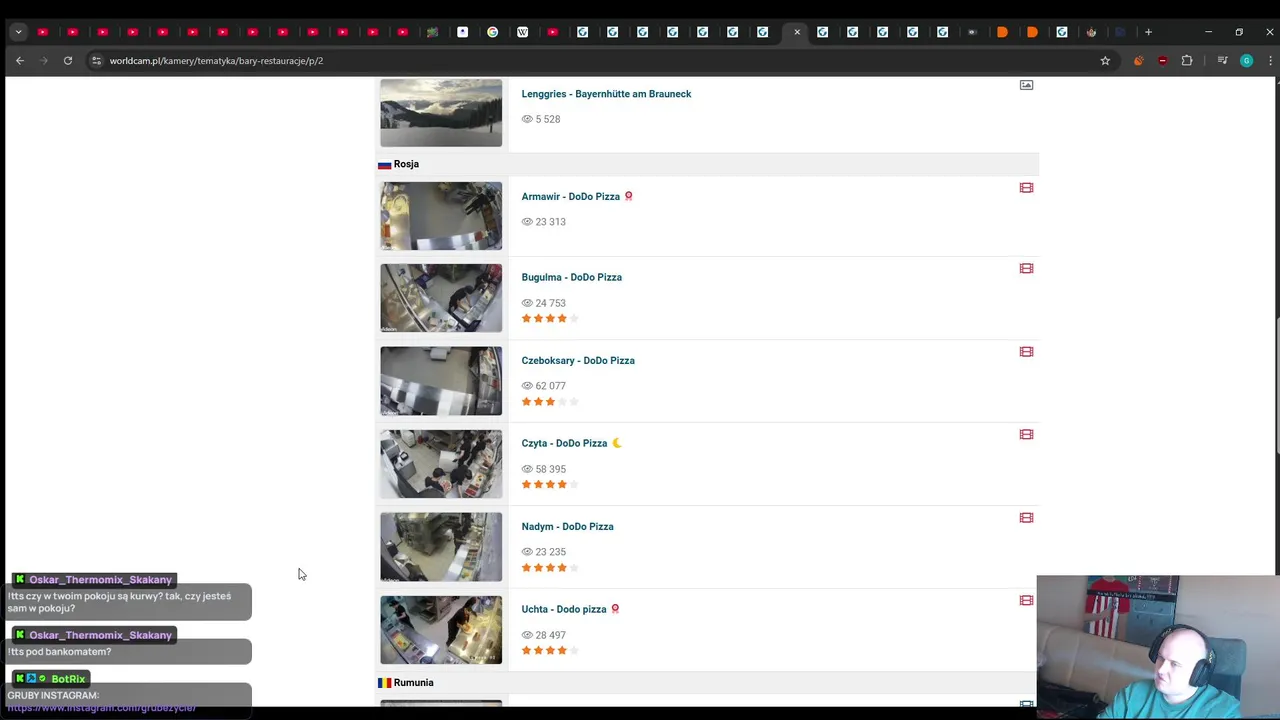Click video camera icon for Uchta row
Screen dimensions: 1280x720
point(1026,601)
